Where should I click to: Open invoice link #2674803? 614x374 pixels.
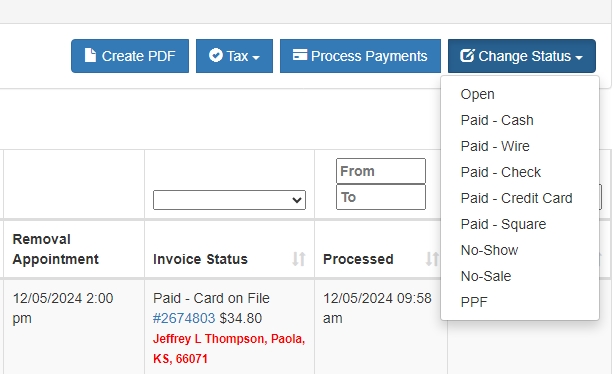[184, 318]
